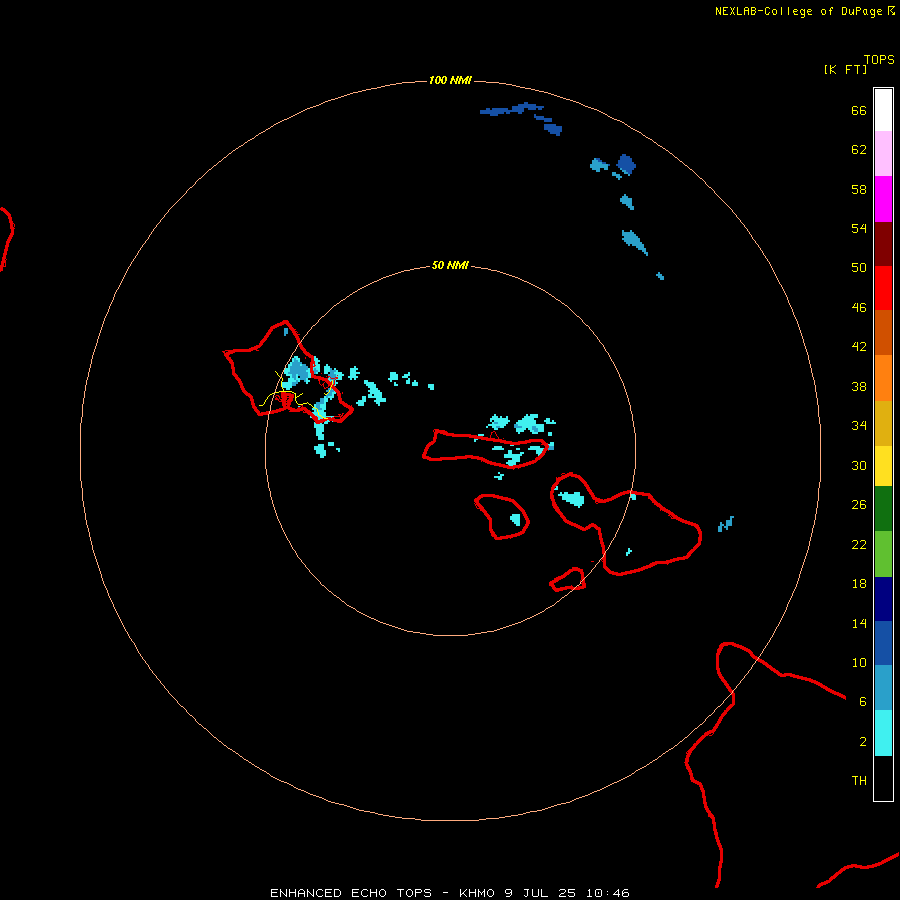Click the navy blue legend swatch
Image resolution: width=900 pixels, height=900 pixels.
pos(883,599)
